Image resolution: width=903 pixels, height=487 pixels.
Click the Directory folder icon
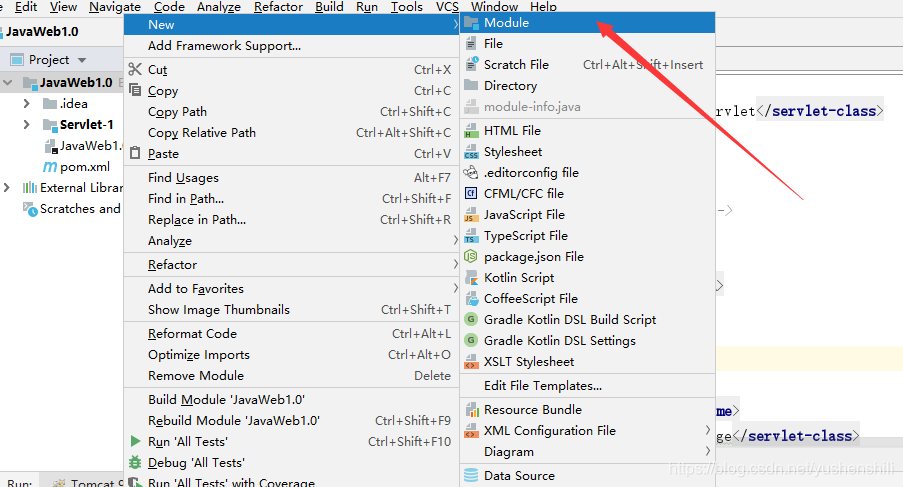click(x=471, y=85)
